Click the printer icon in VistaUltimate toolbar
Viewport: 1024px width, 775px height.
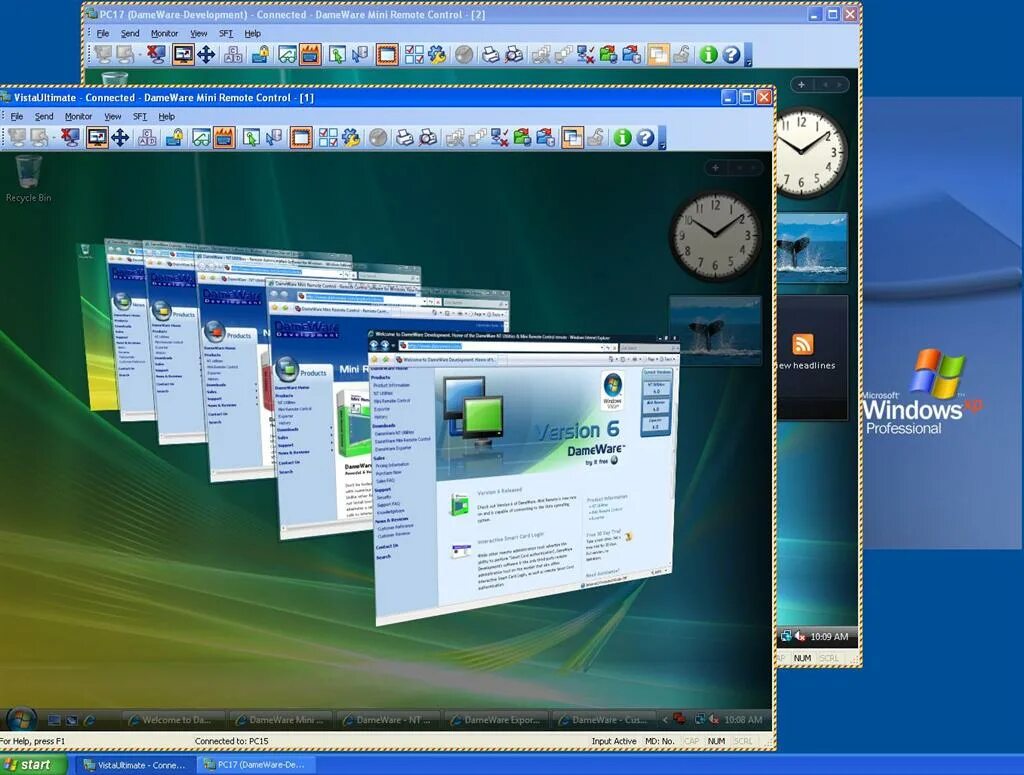[404, 138]
